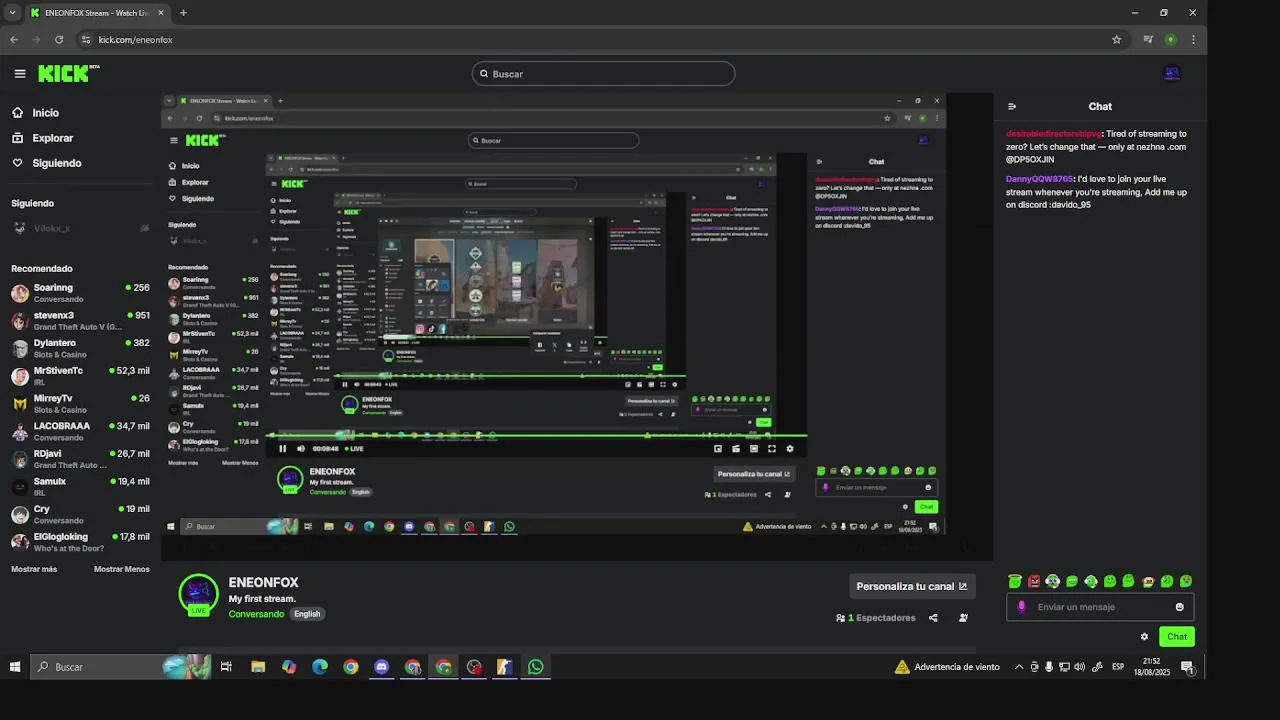Open recommended channel ElGlogloking
The height and width of the screenshot is (720, 1280).
click(80, 542)
